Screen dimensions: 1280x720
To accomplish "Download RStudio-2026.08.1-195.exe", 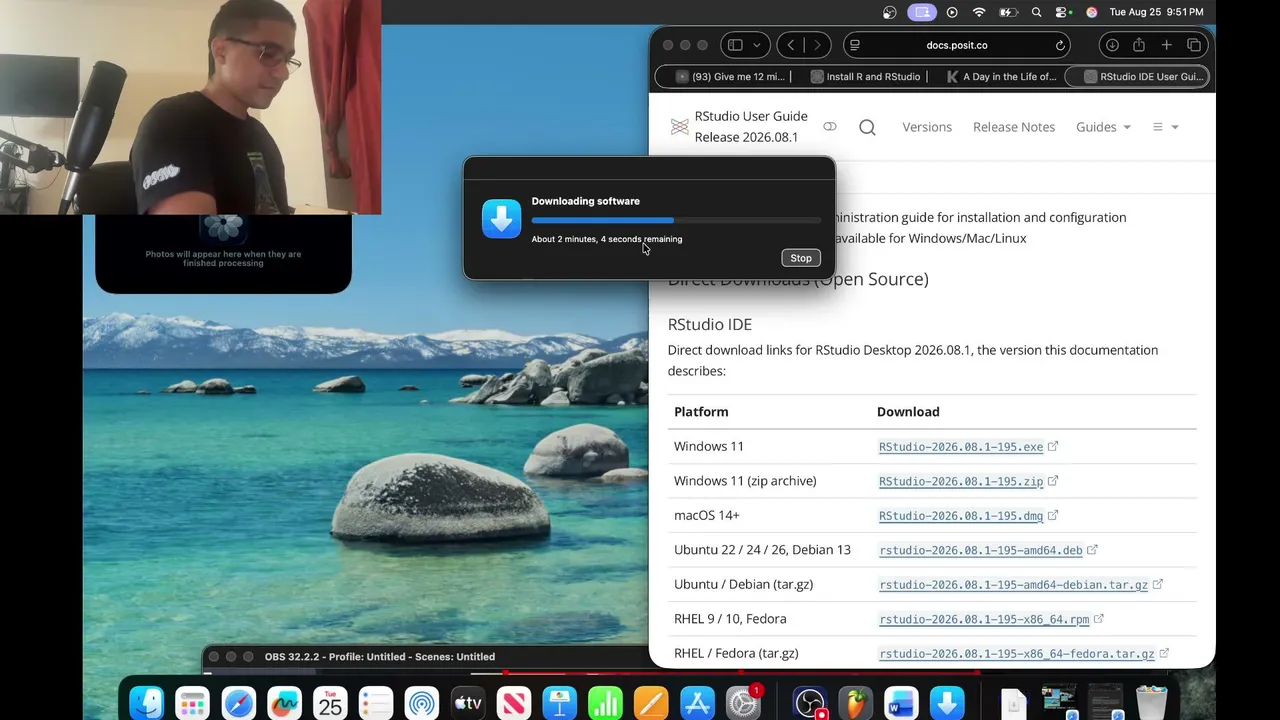I will 961,447.
